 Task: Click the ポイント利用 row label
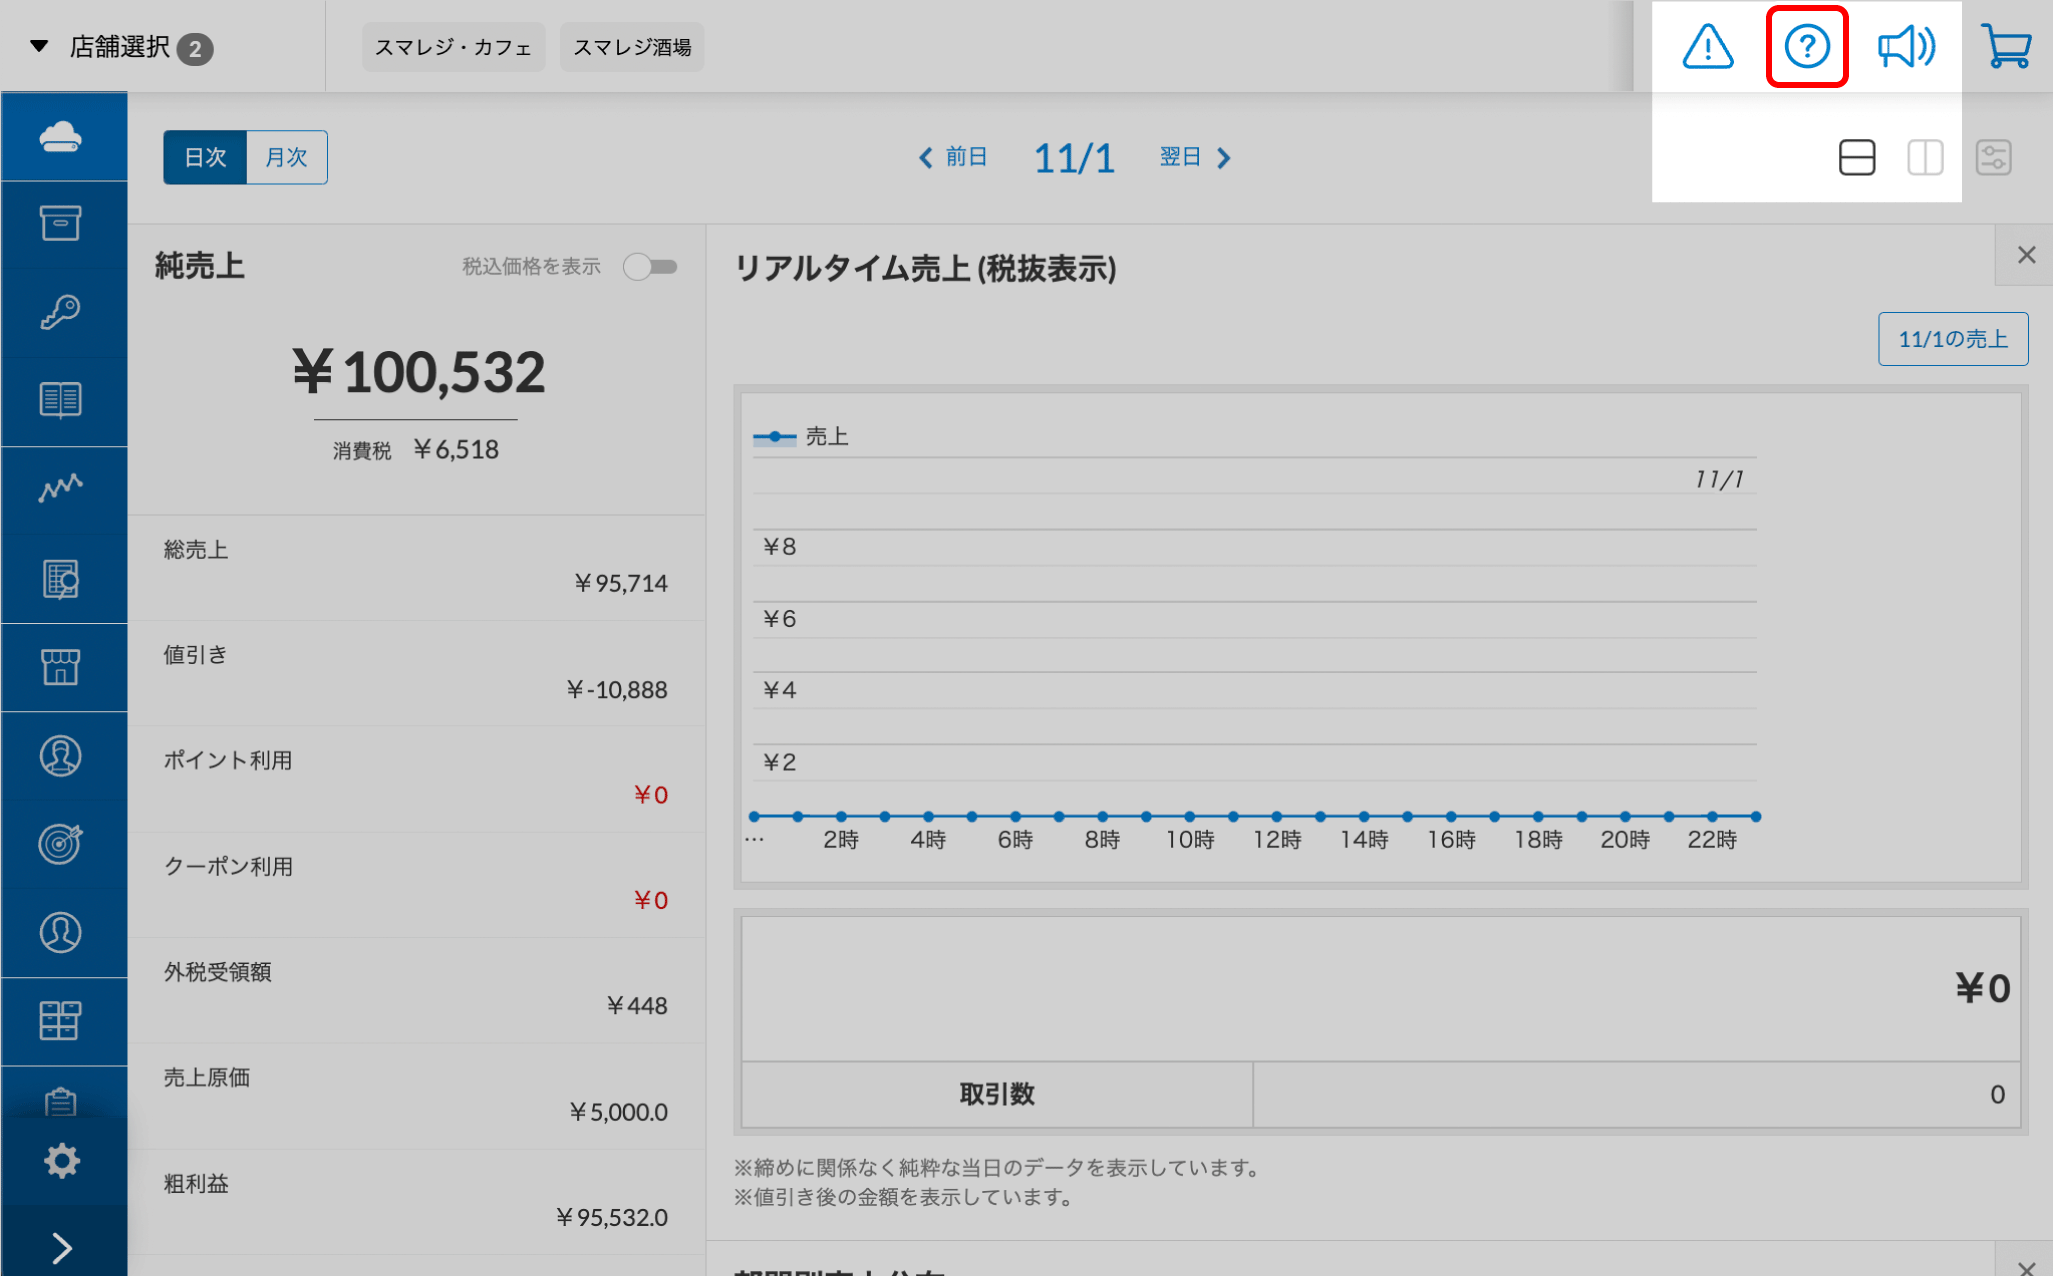228,760
